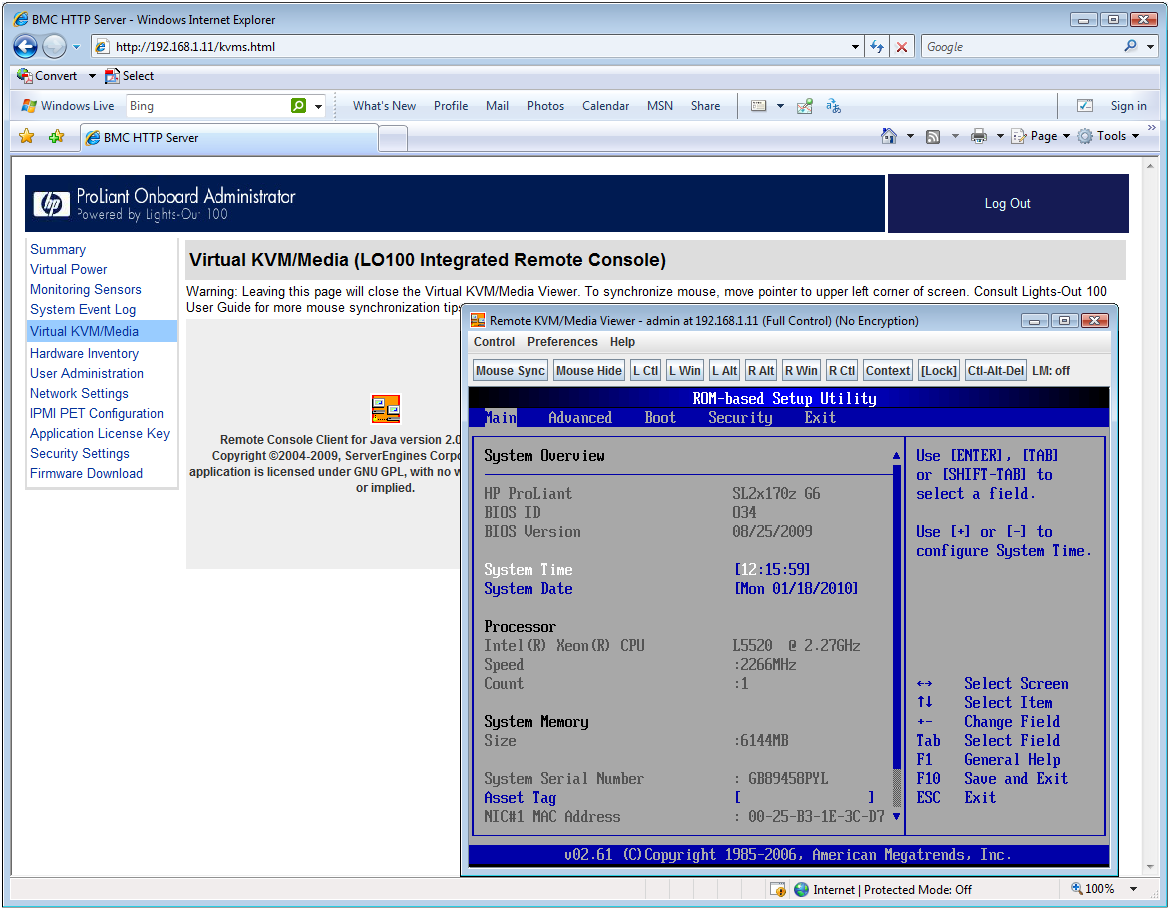The image size is (1168, 908).
Task: Open the Home button dropdown arrow
Action: click(910, 136)
